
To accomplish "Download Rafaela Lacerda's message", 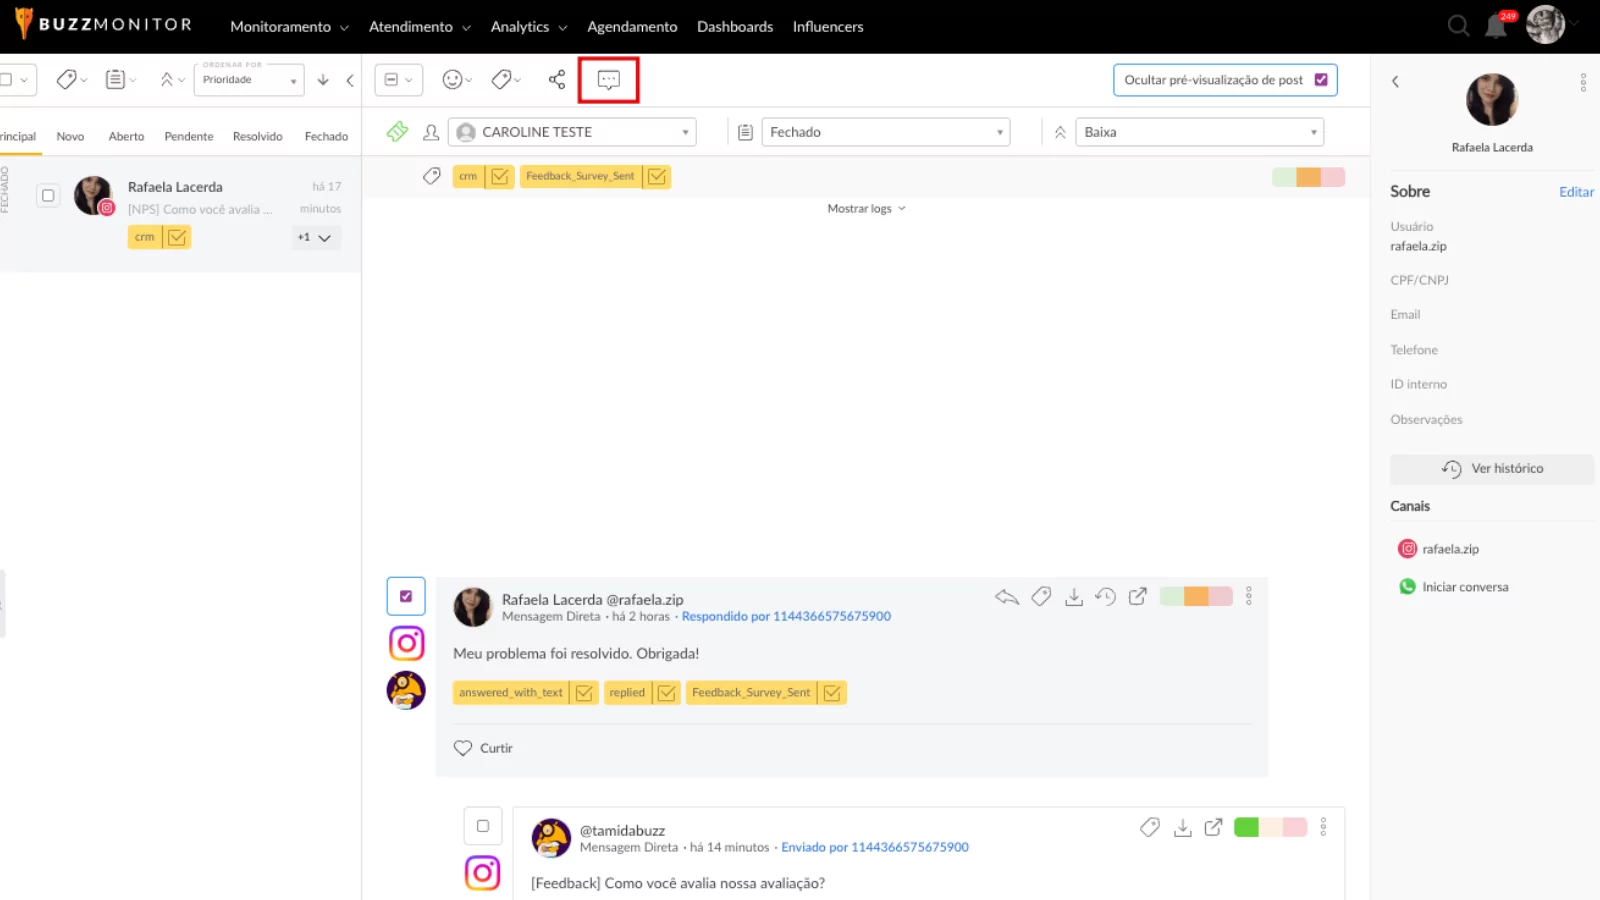I will tap(1073, 597).
